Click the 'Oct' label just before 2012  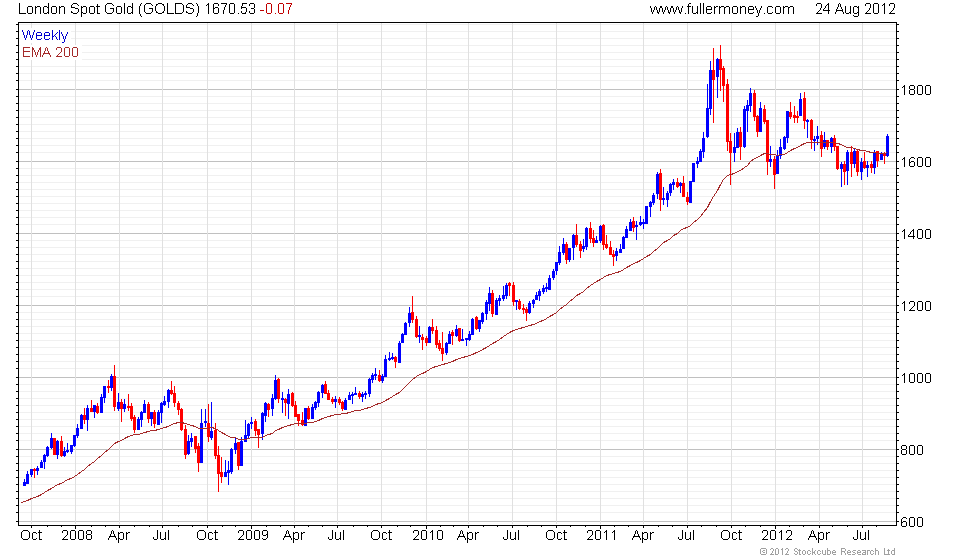(731, 536)
